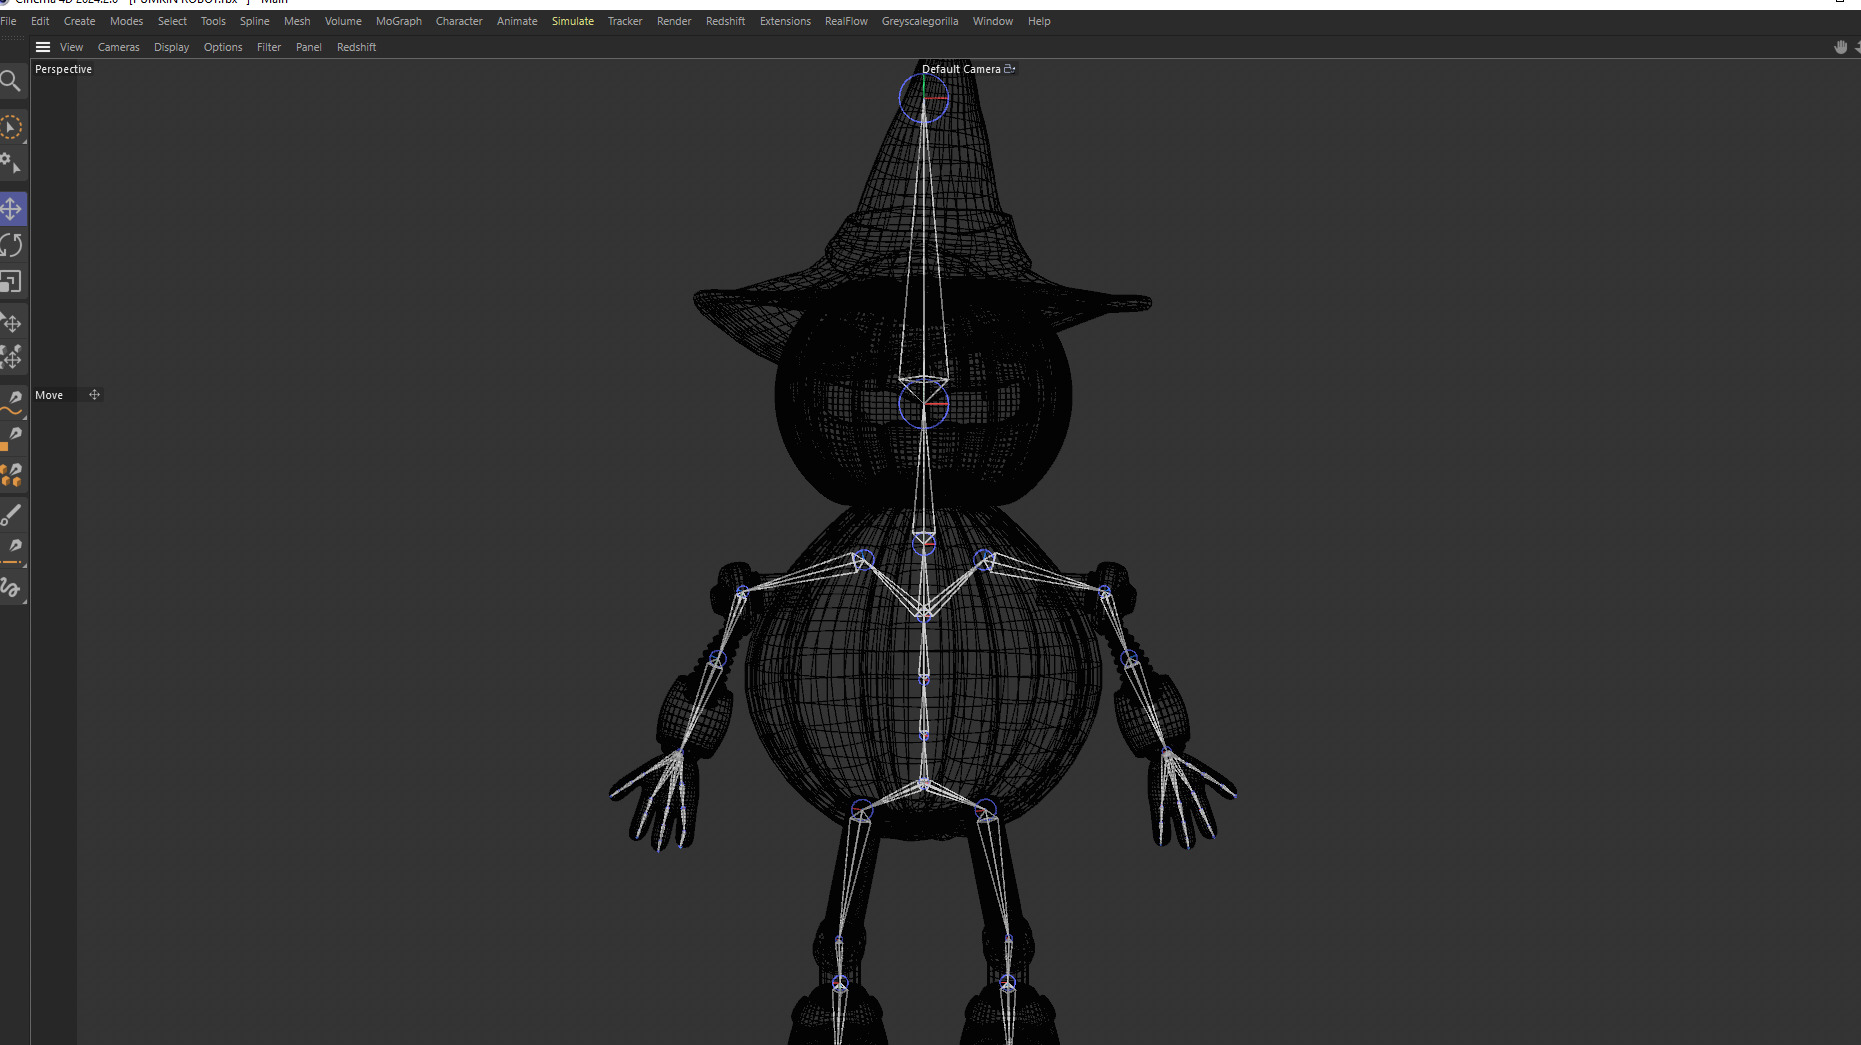
Task: Select the pen tool with dashed orange line
Action: click(x=11, y=551)
